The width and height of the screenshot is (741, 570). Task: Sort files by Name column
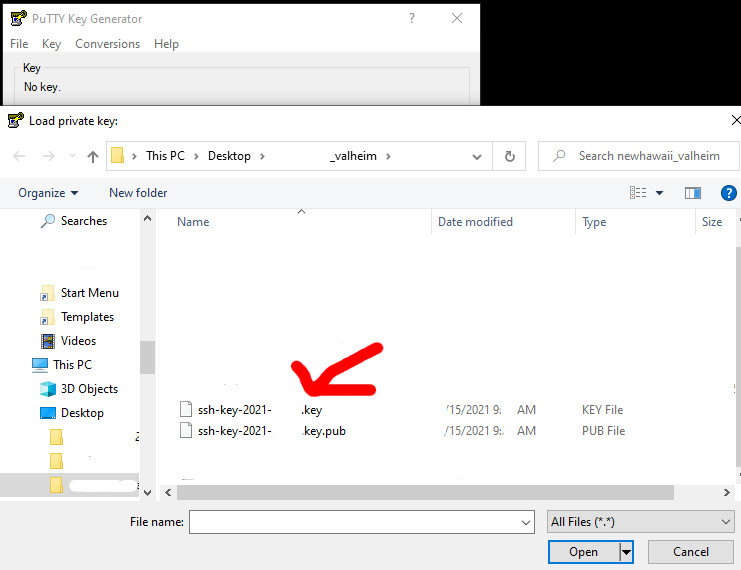tap(193, 222)
